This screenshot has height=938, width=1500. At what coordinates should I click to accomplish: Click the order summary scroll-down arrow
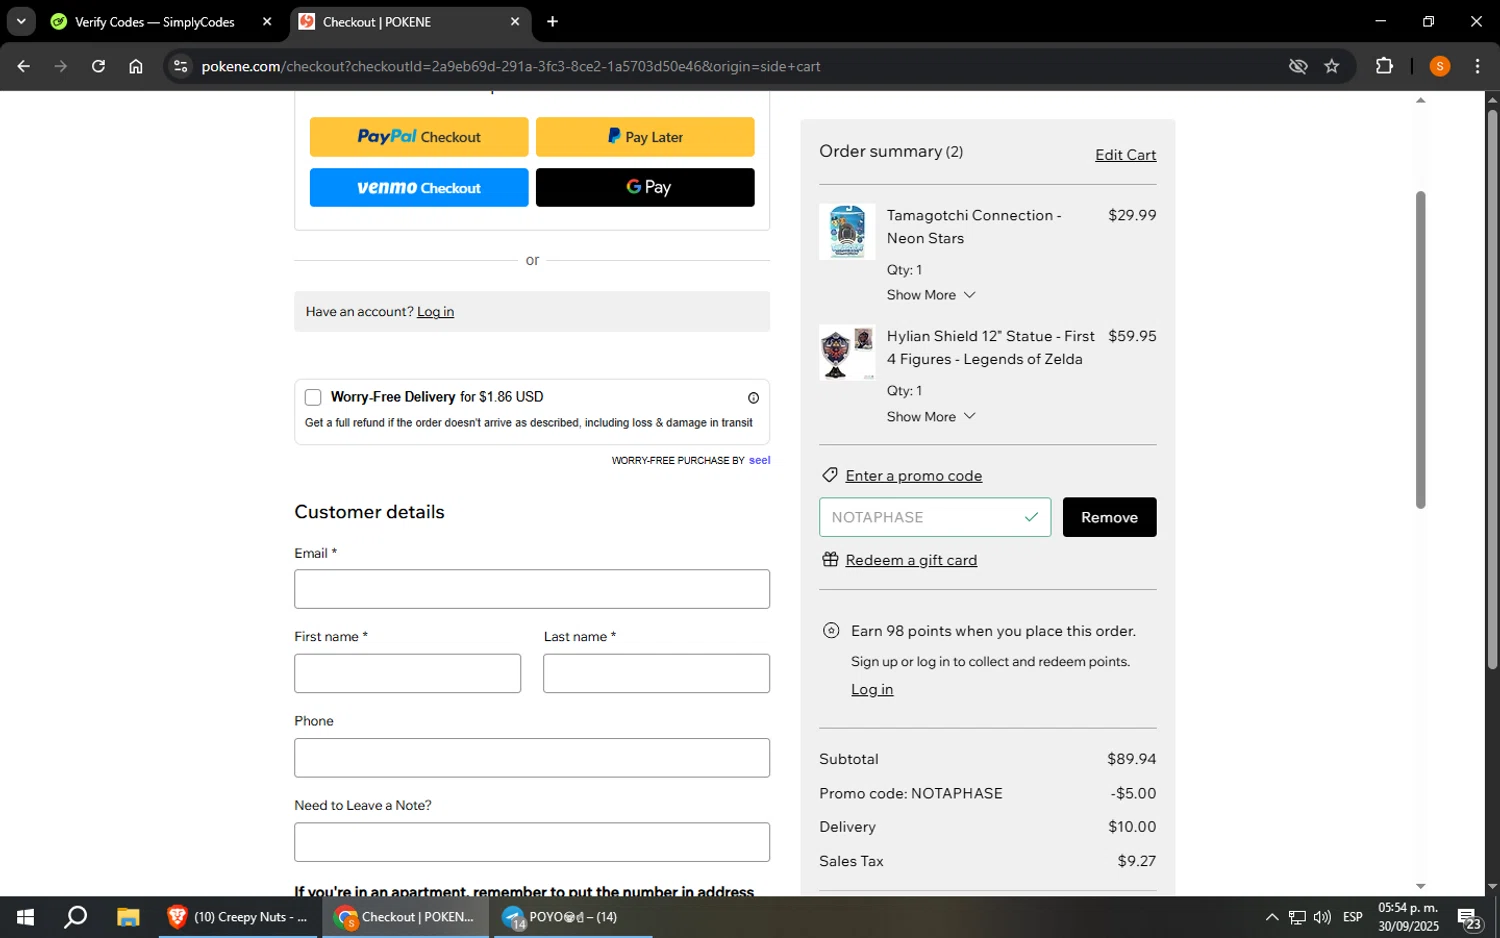pos(1420,886)
